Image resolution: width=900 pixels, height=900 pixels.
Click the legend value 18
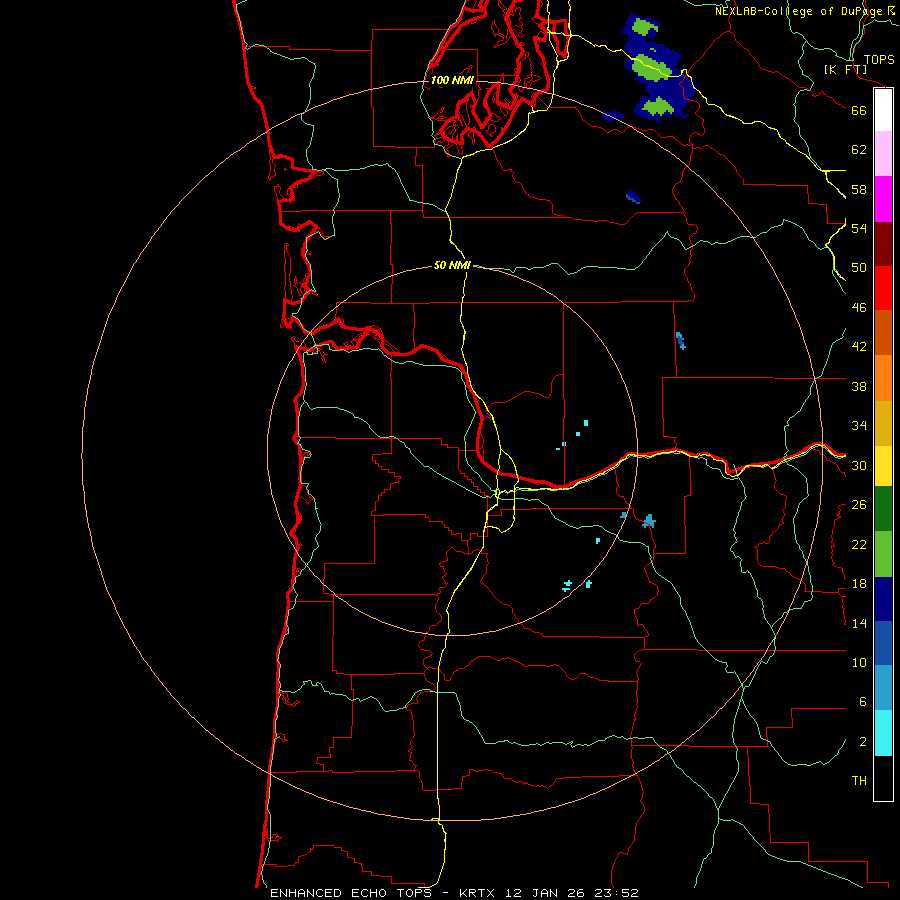pos(859,584)
